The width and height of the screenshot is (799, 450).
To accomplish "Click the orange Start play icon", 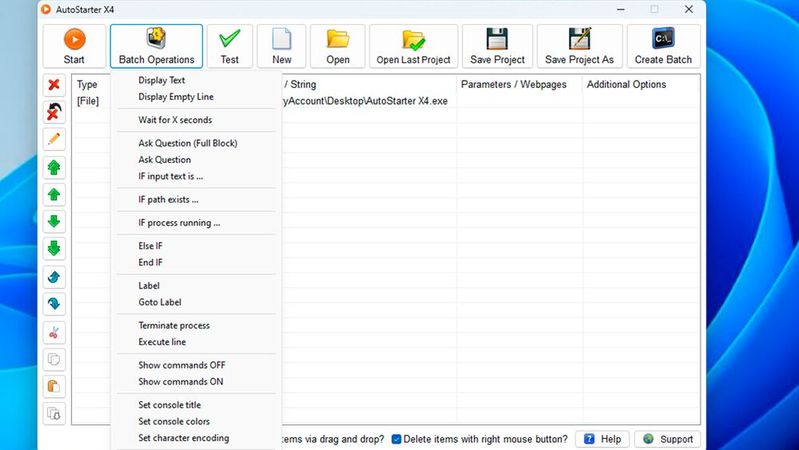I will point(74,39).
